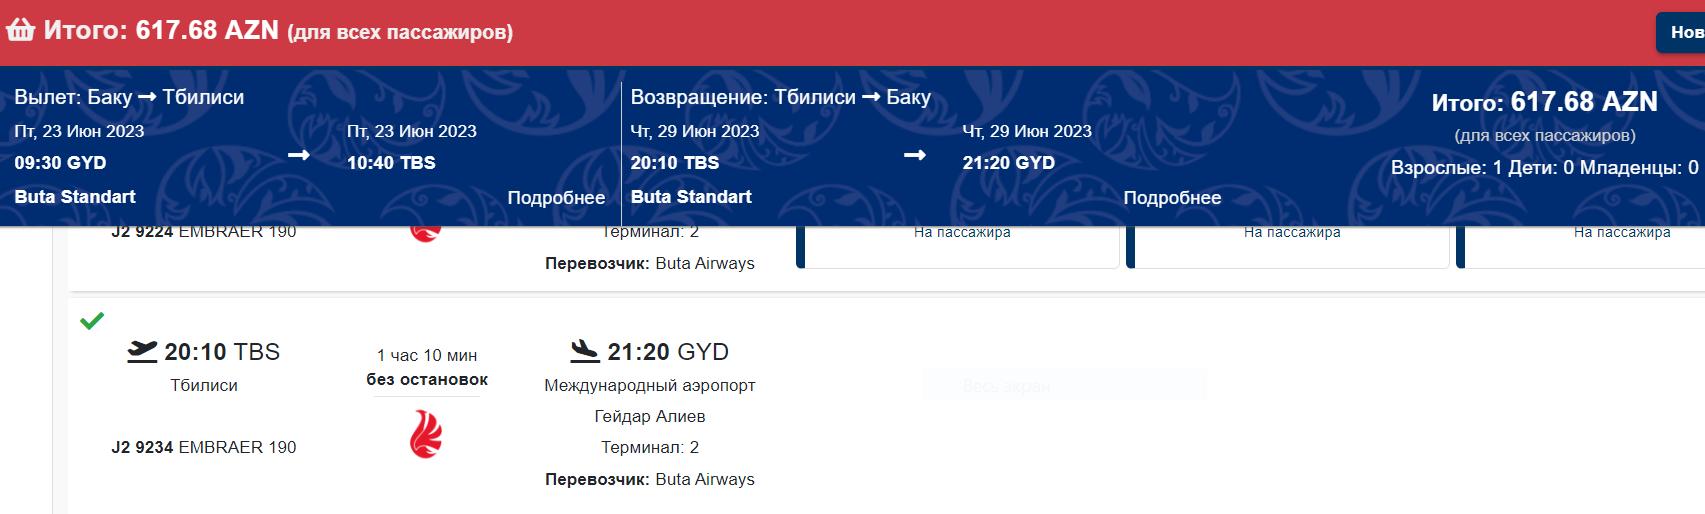The image size is (1705, 514).
Task: Click the Вылет: Баку → Тбилиси heading
Action: point(129,97)
